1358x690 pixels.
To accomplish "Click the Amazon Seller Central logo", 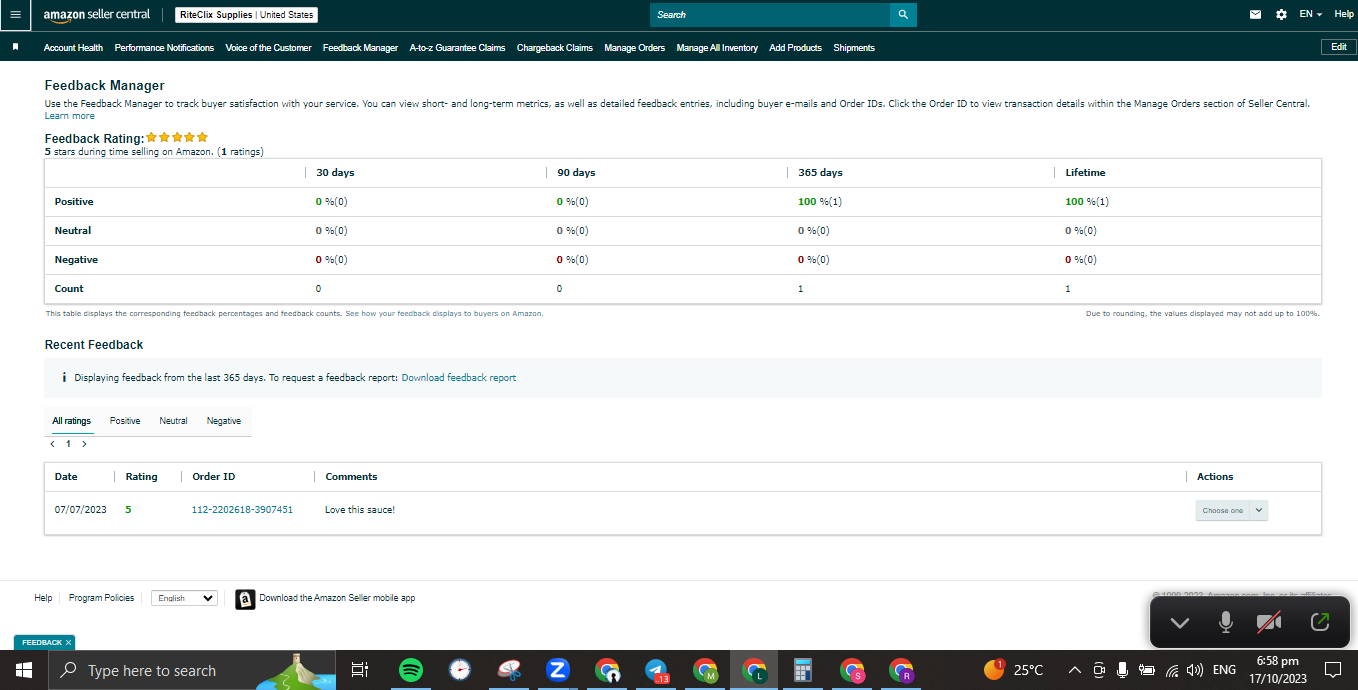I will 97,15.
